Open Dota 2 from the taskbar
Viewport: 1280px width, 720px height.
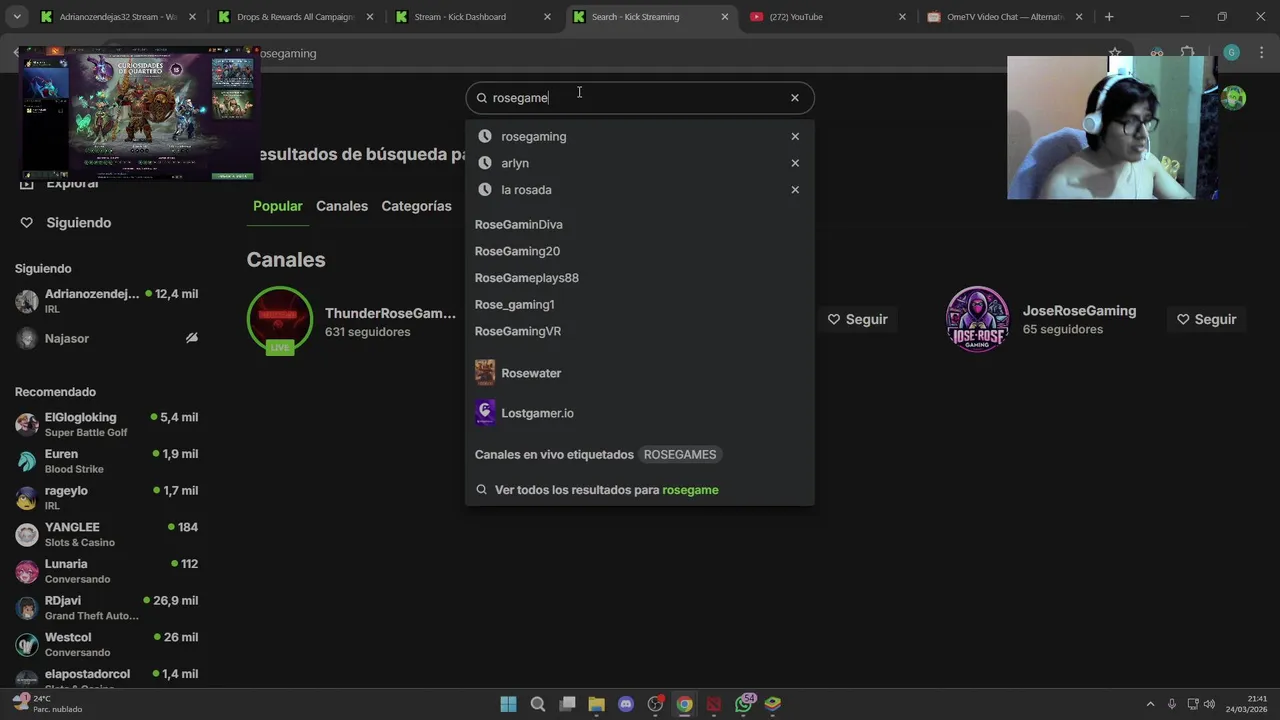point(714,704)
